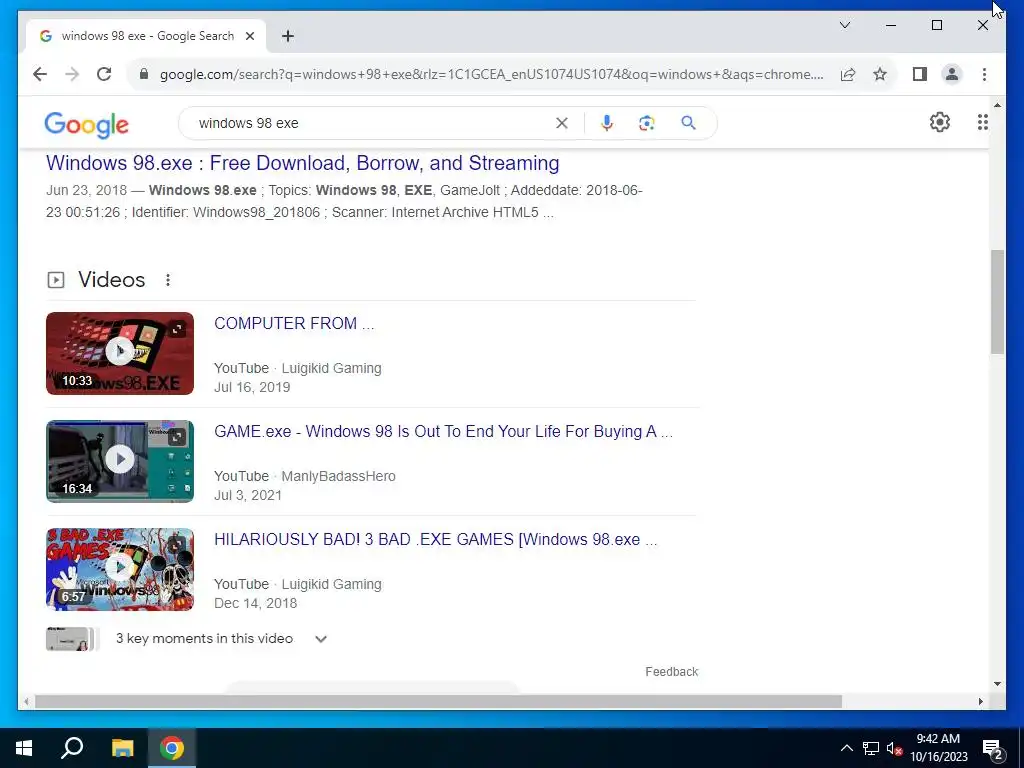The height and width of the screenshot is (768, 1024).
Task: Open more options for Videos section
Action: coord(168,280)
